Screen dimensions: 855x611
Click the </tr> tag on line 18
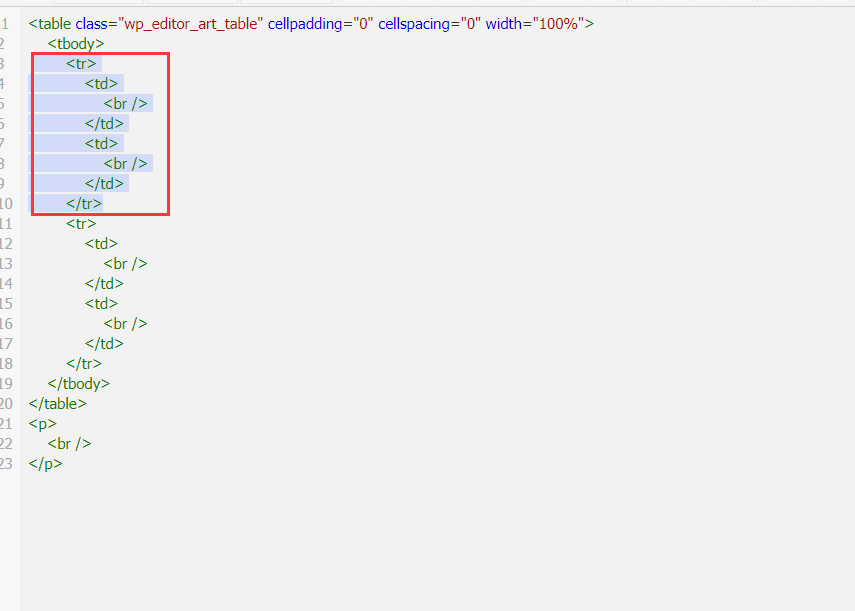(x=84, y=364)
